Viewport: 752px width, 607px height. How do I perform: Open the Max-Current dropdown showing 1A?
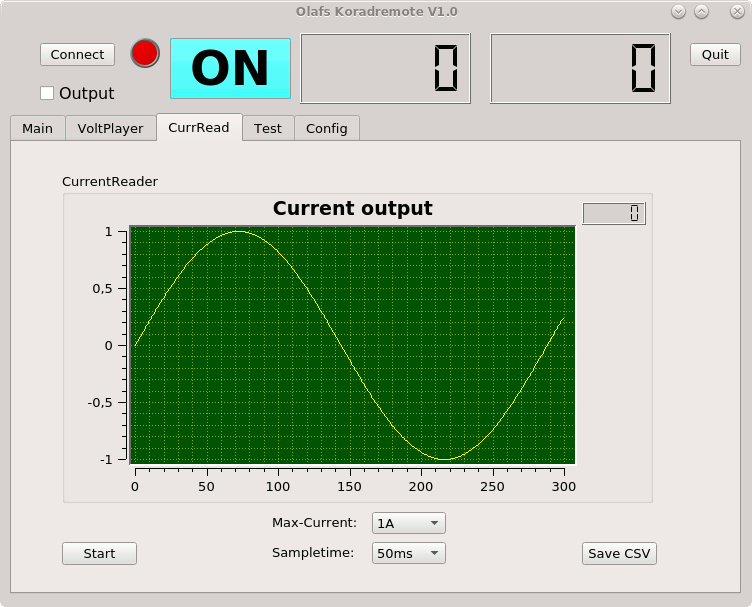pos(409,523)
